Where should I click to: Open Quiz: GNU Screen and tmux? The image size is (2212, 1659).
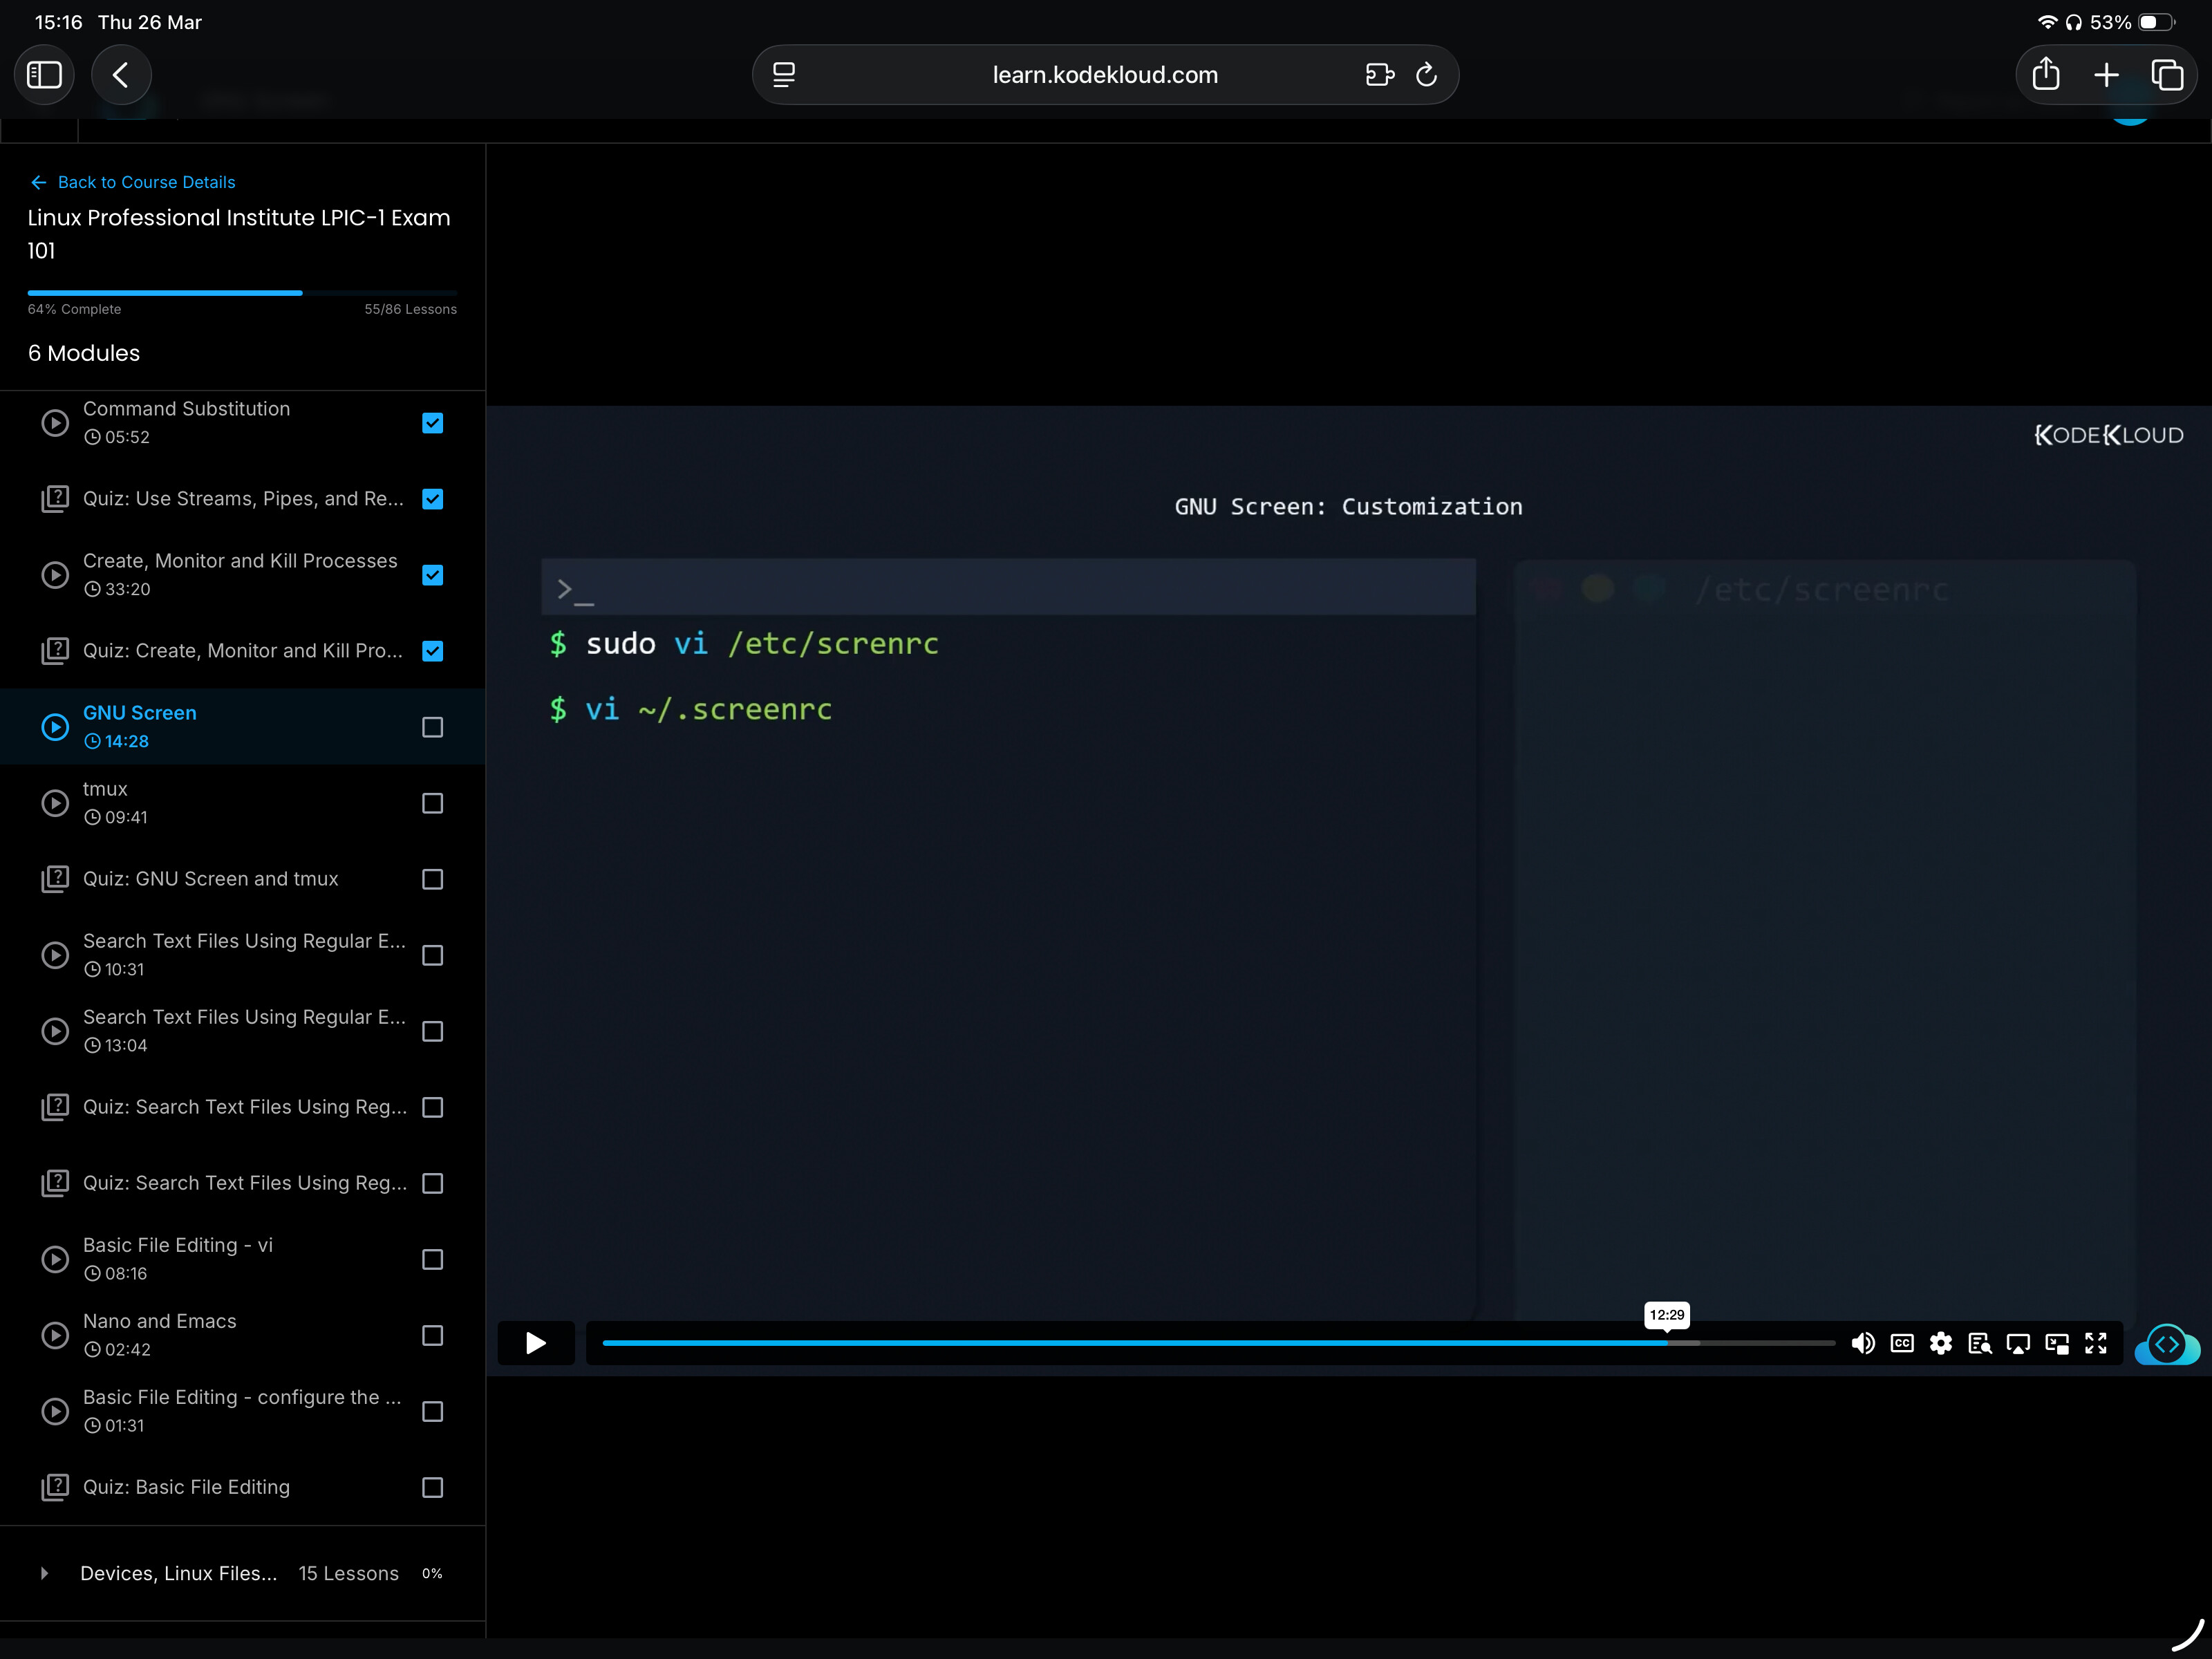click(x=210, y=879)
